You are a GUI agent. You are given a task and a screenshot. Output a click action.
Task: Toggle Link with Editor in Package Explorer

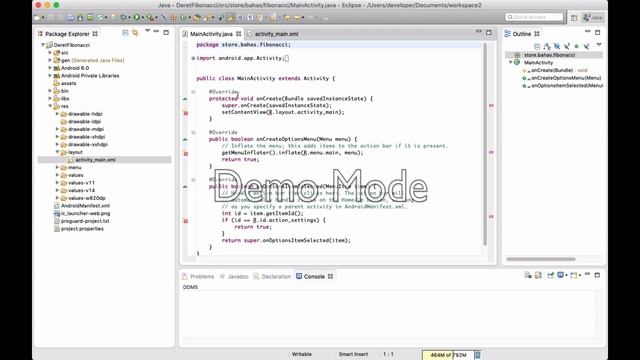[x=135, y=33]
